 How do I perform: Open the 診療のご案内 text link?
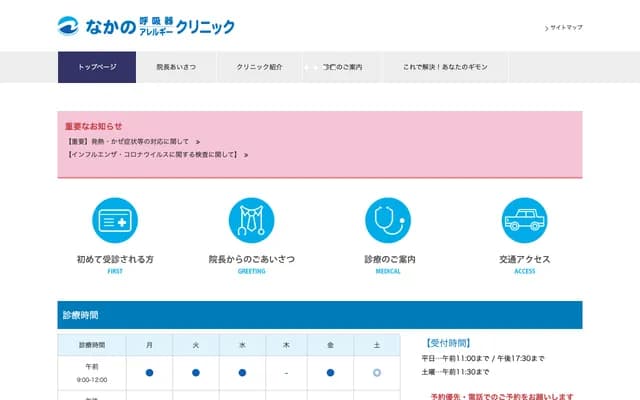(388, 259)
